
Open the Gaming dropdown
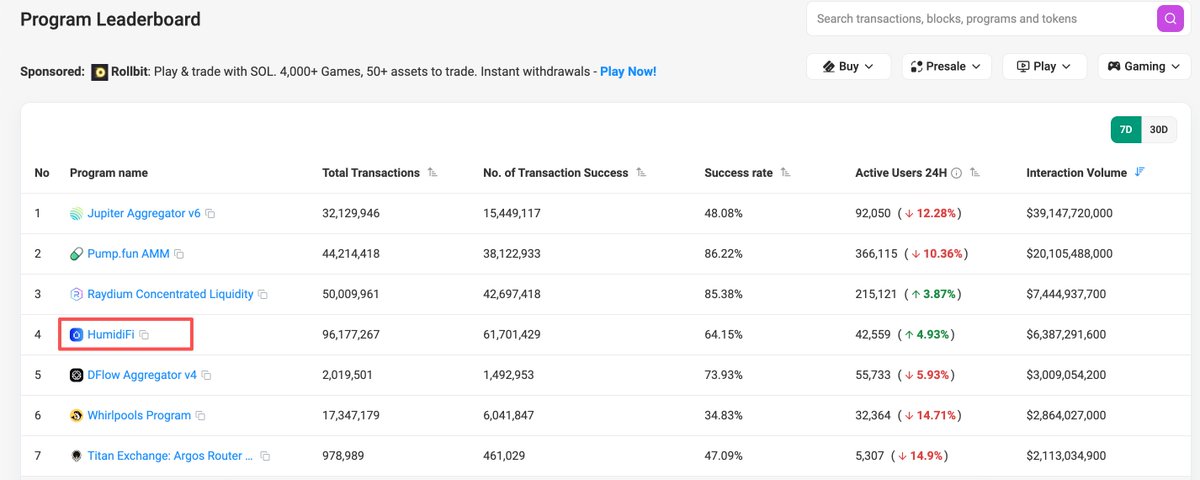pos(1144,67)
